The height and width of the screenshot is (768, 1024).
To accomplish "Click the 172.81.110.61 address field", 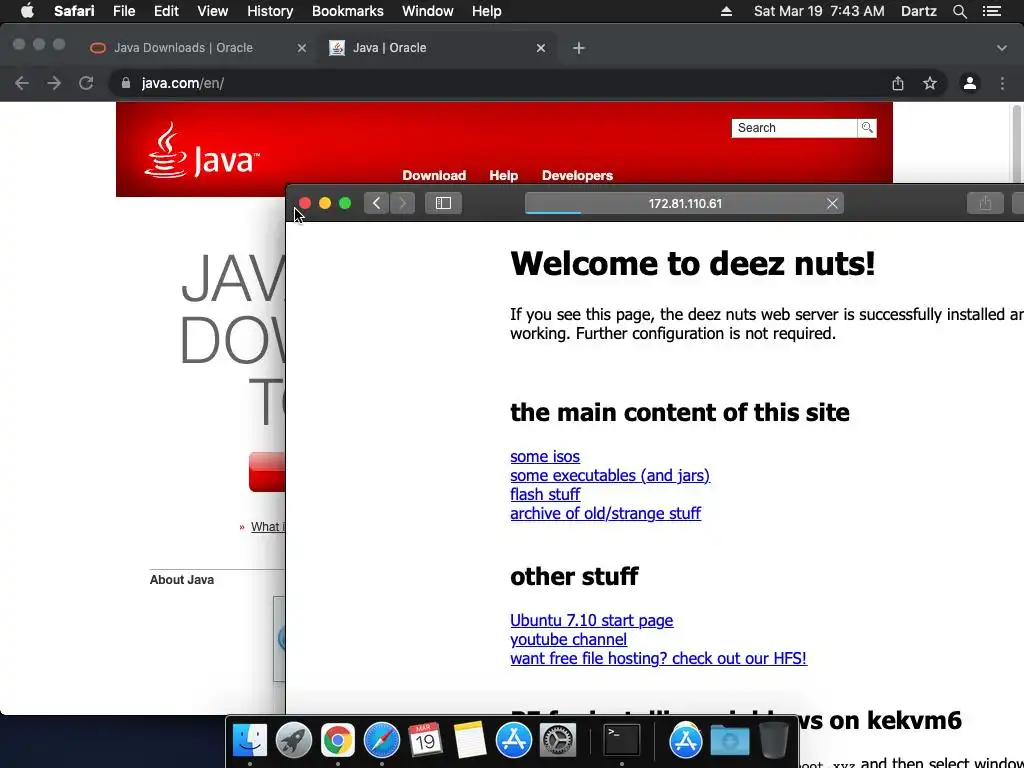I will [x=684, y=203].
